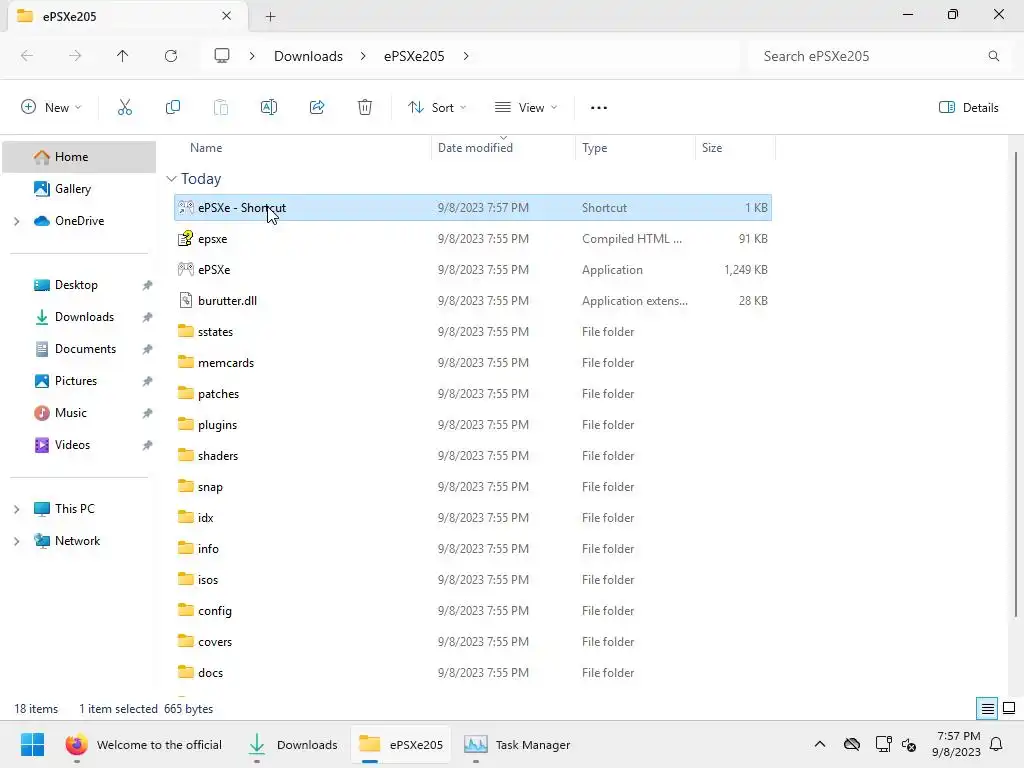The height and width of the screenshot is (768, 1024).
Task: Select the plugins folder
Action: click(x=473, y=425)
